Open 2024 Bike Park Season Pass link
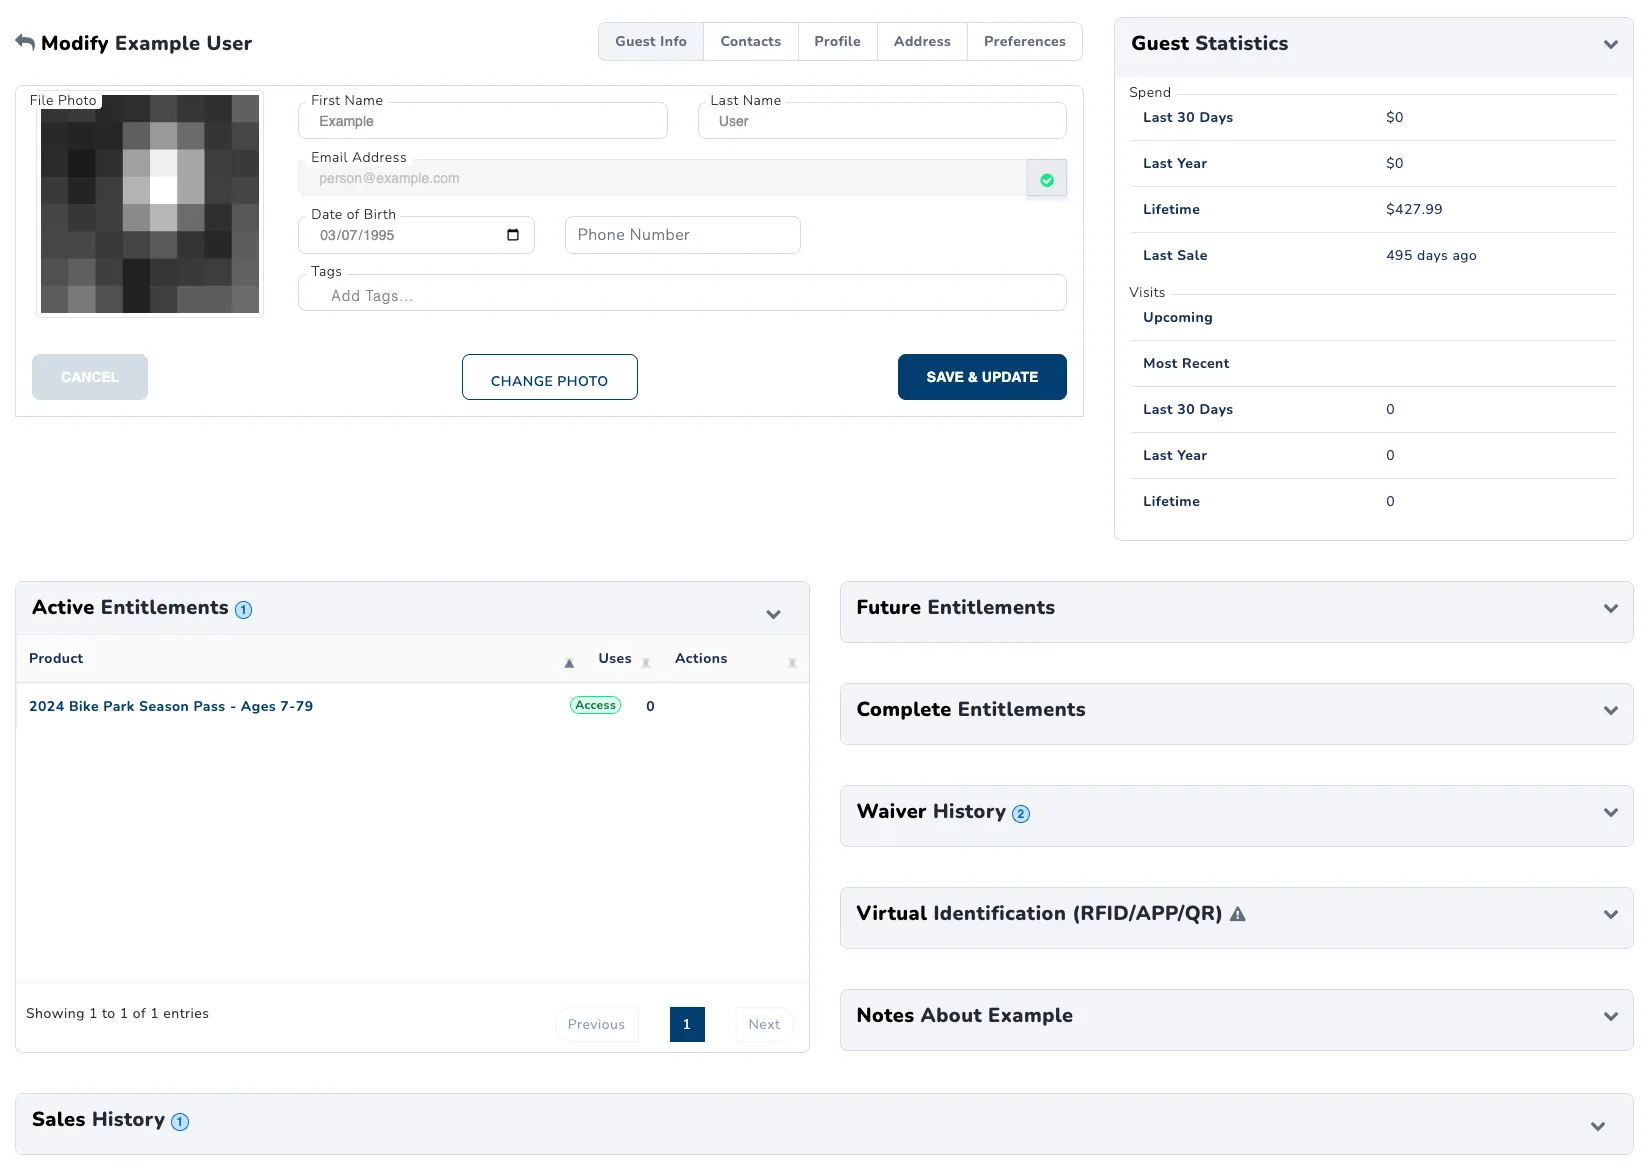 click(171, 706)
